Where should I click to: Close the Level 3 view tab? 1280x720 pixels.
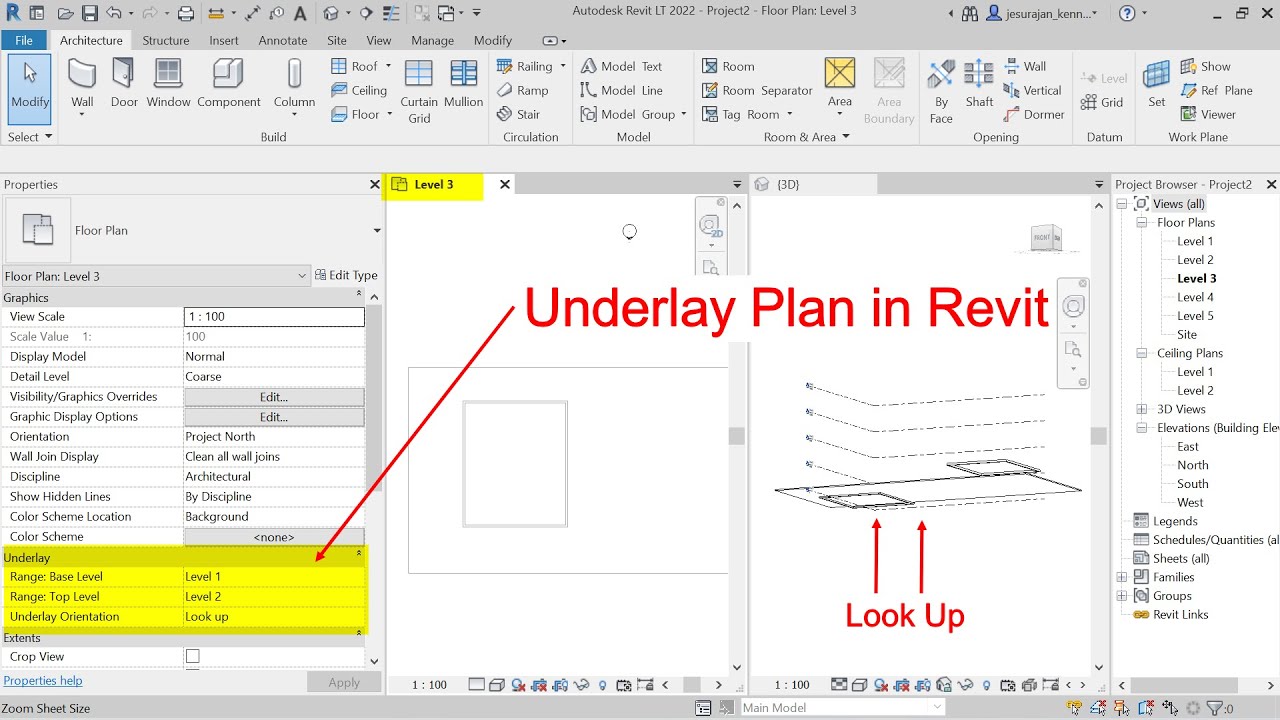505,184
